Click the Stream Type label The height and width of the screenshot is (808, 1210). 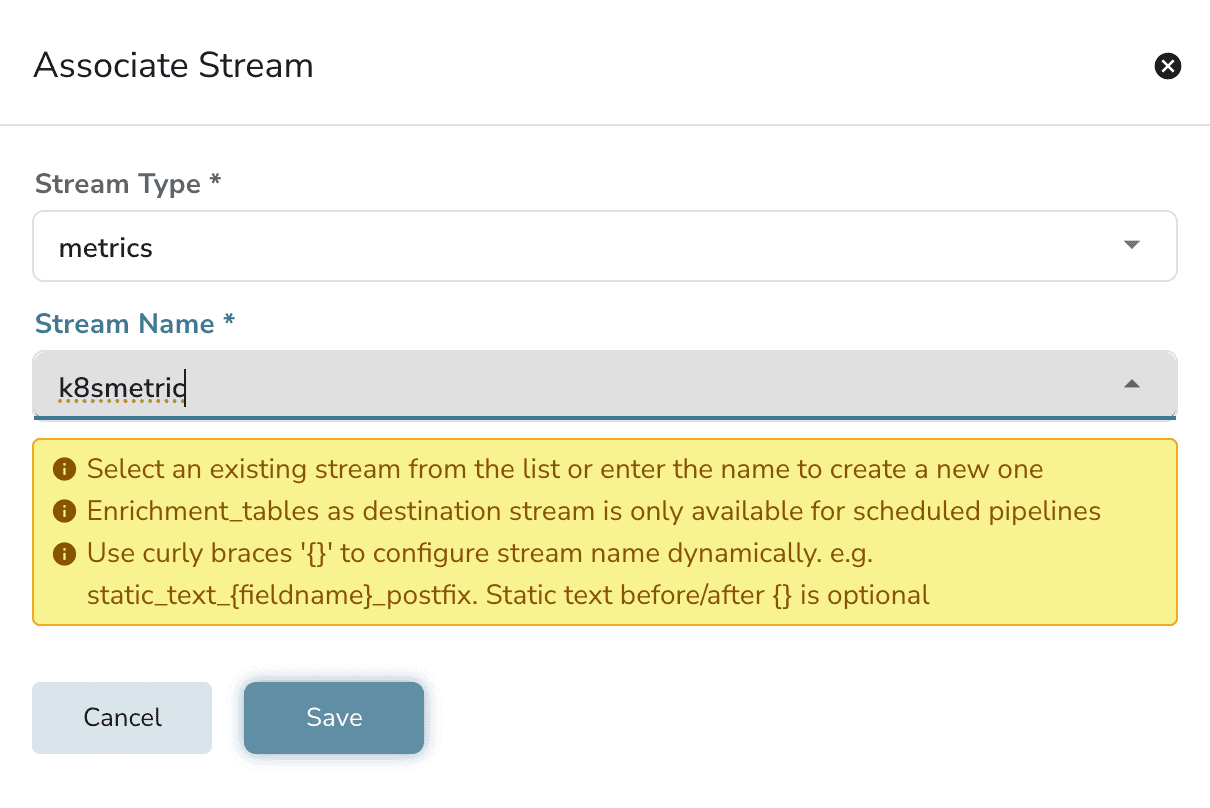point(118,183)
